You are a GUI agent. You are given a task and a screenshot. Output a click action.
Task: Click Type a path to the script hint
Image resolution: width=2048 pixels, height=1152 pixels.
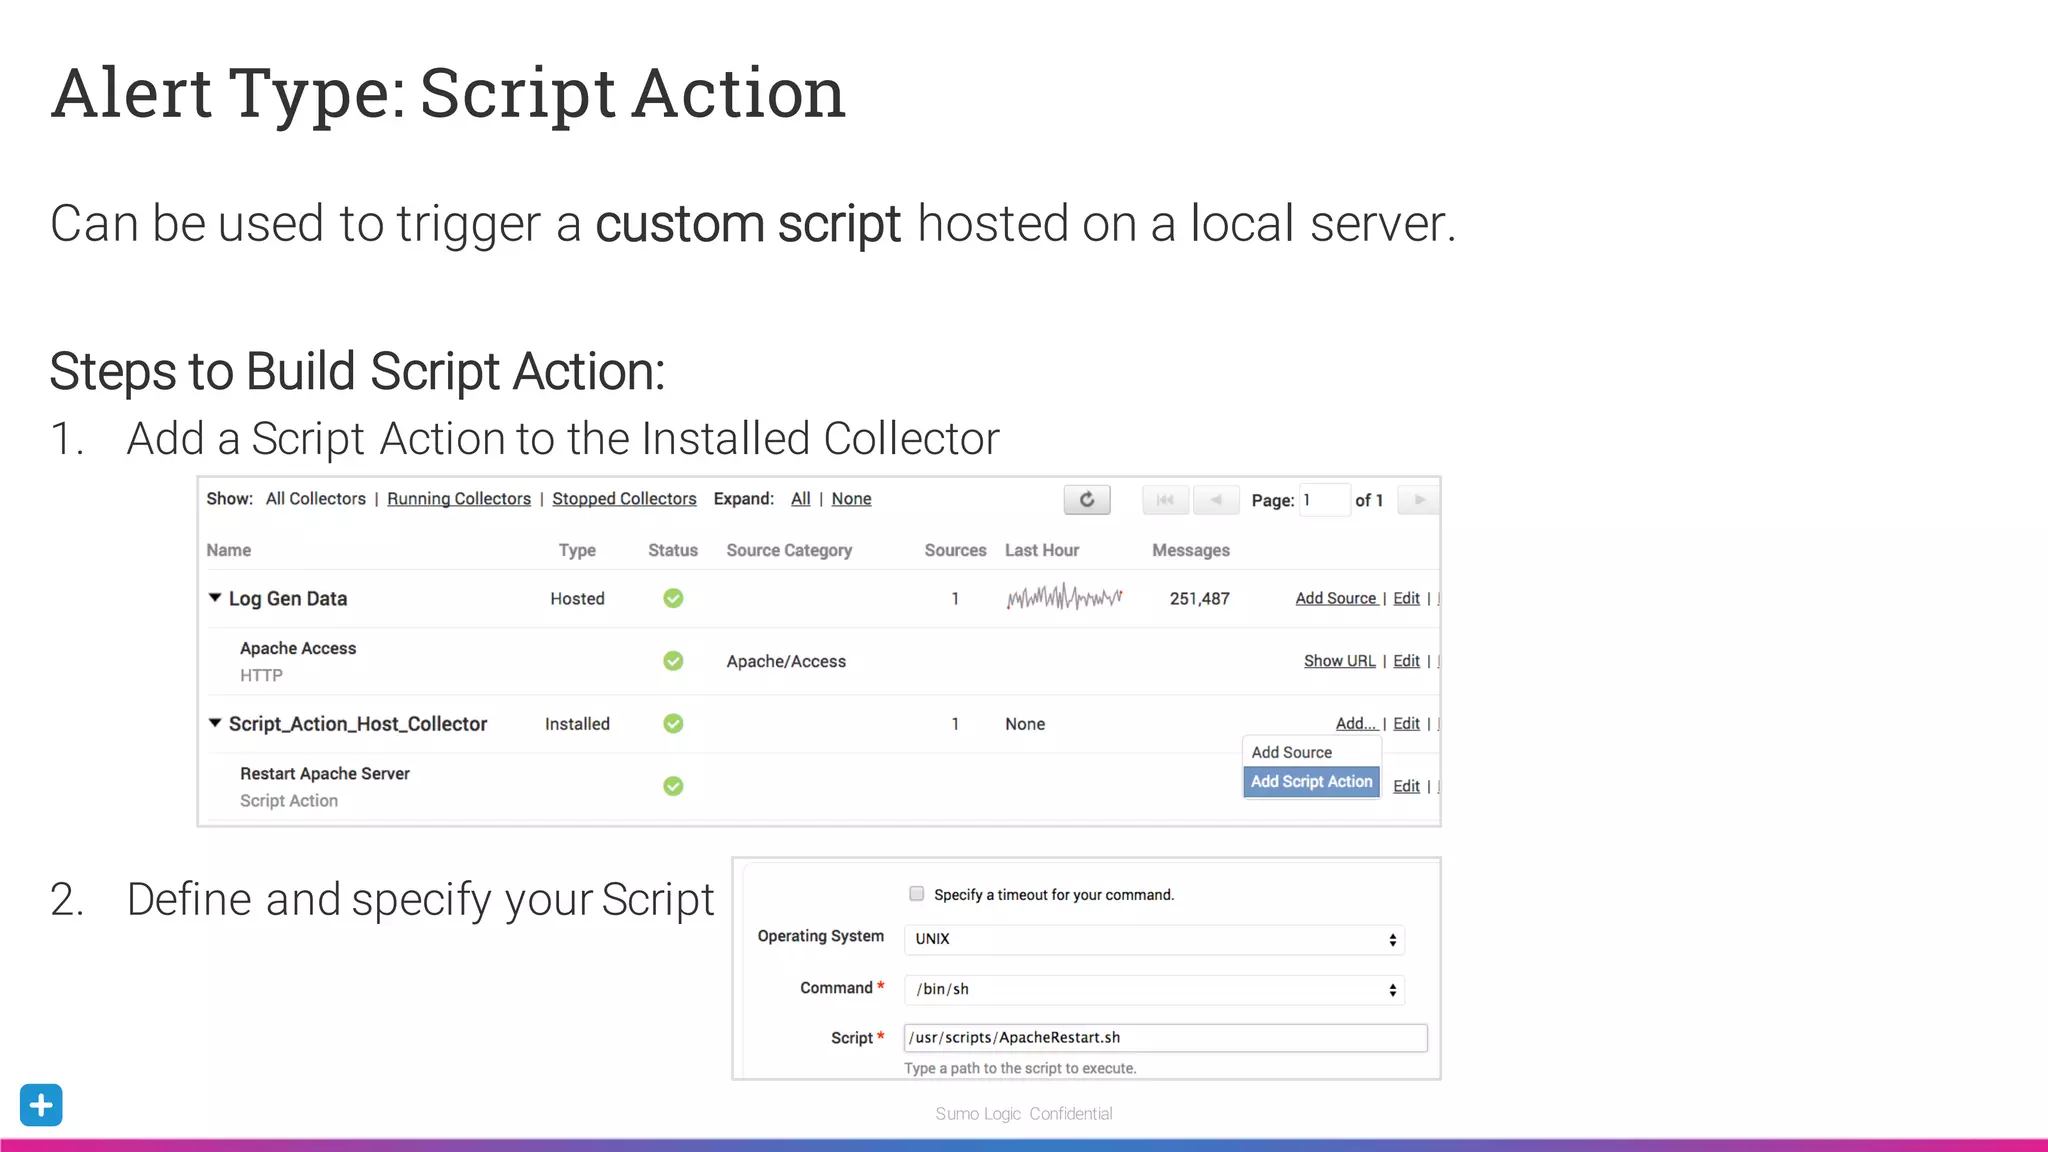click(1020, 1068)
